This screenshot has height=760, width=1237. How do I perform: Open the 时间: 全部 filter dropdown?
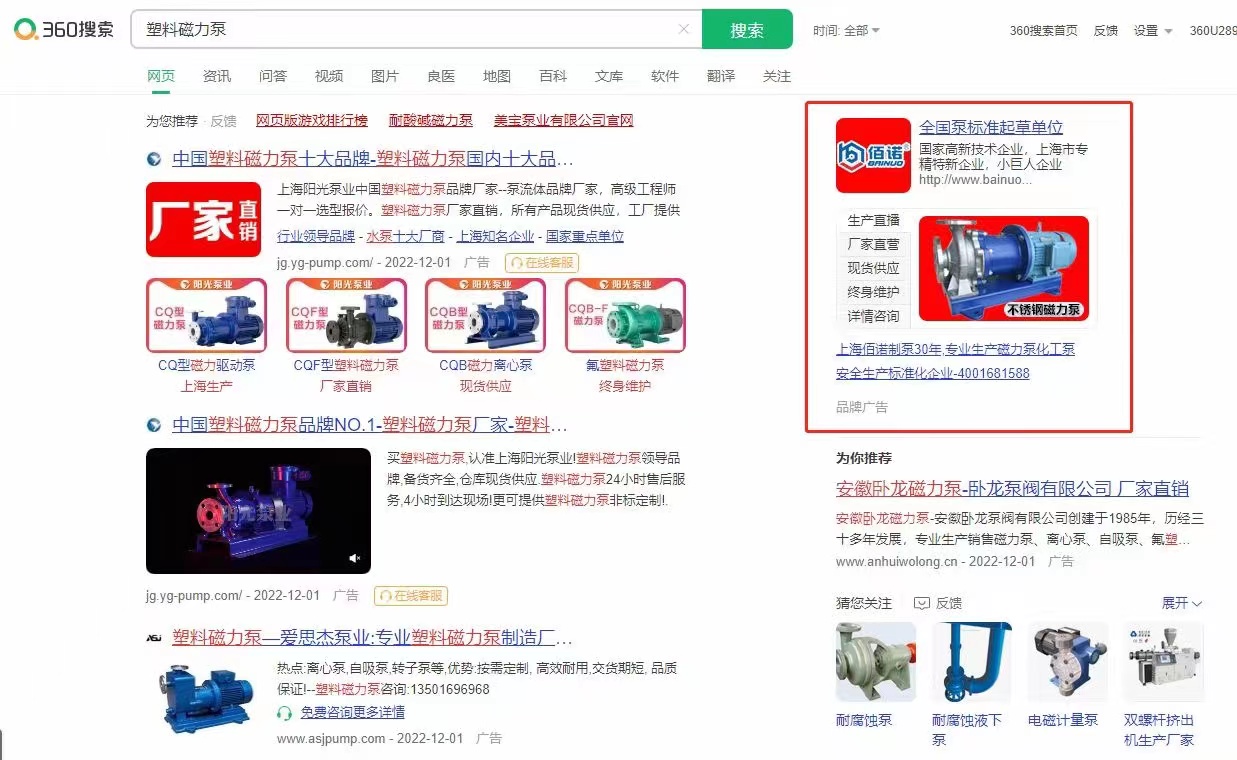pos(846,31)
